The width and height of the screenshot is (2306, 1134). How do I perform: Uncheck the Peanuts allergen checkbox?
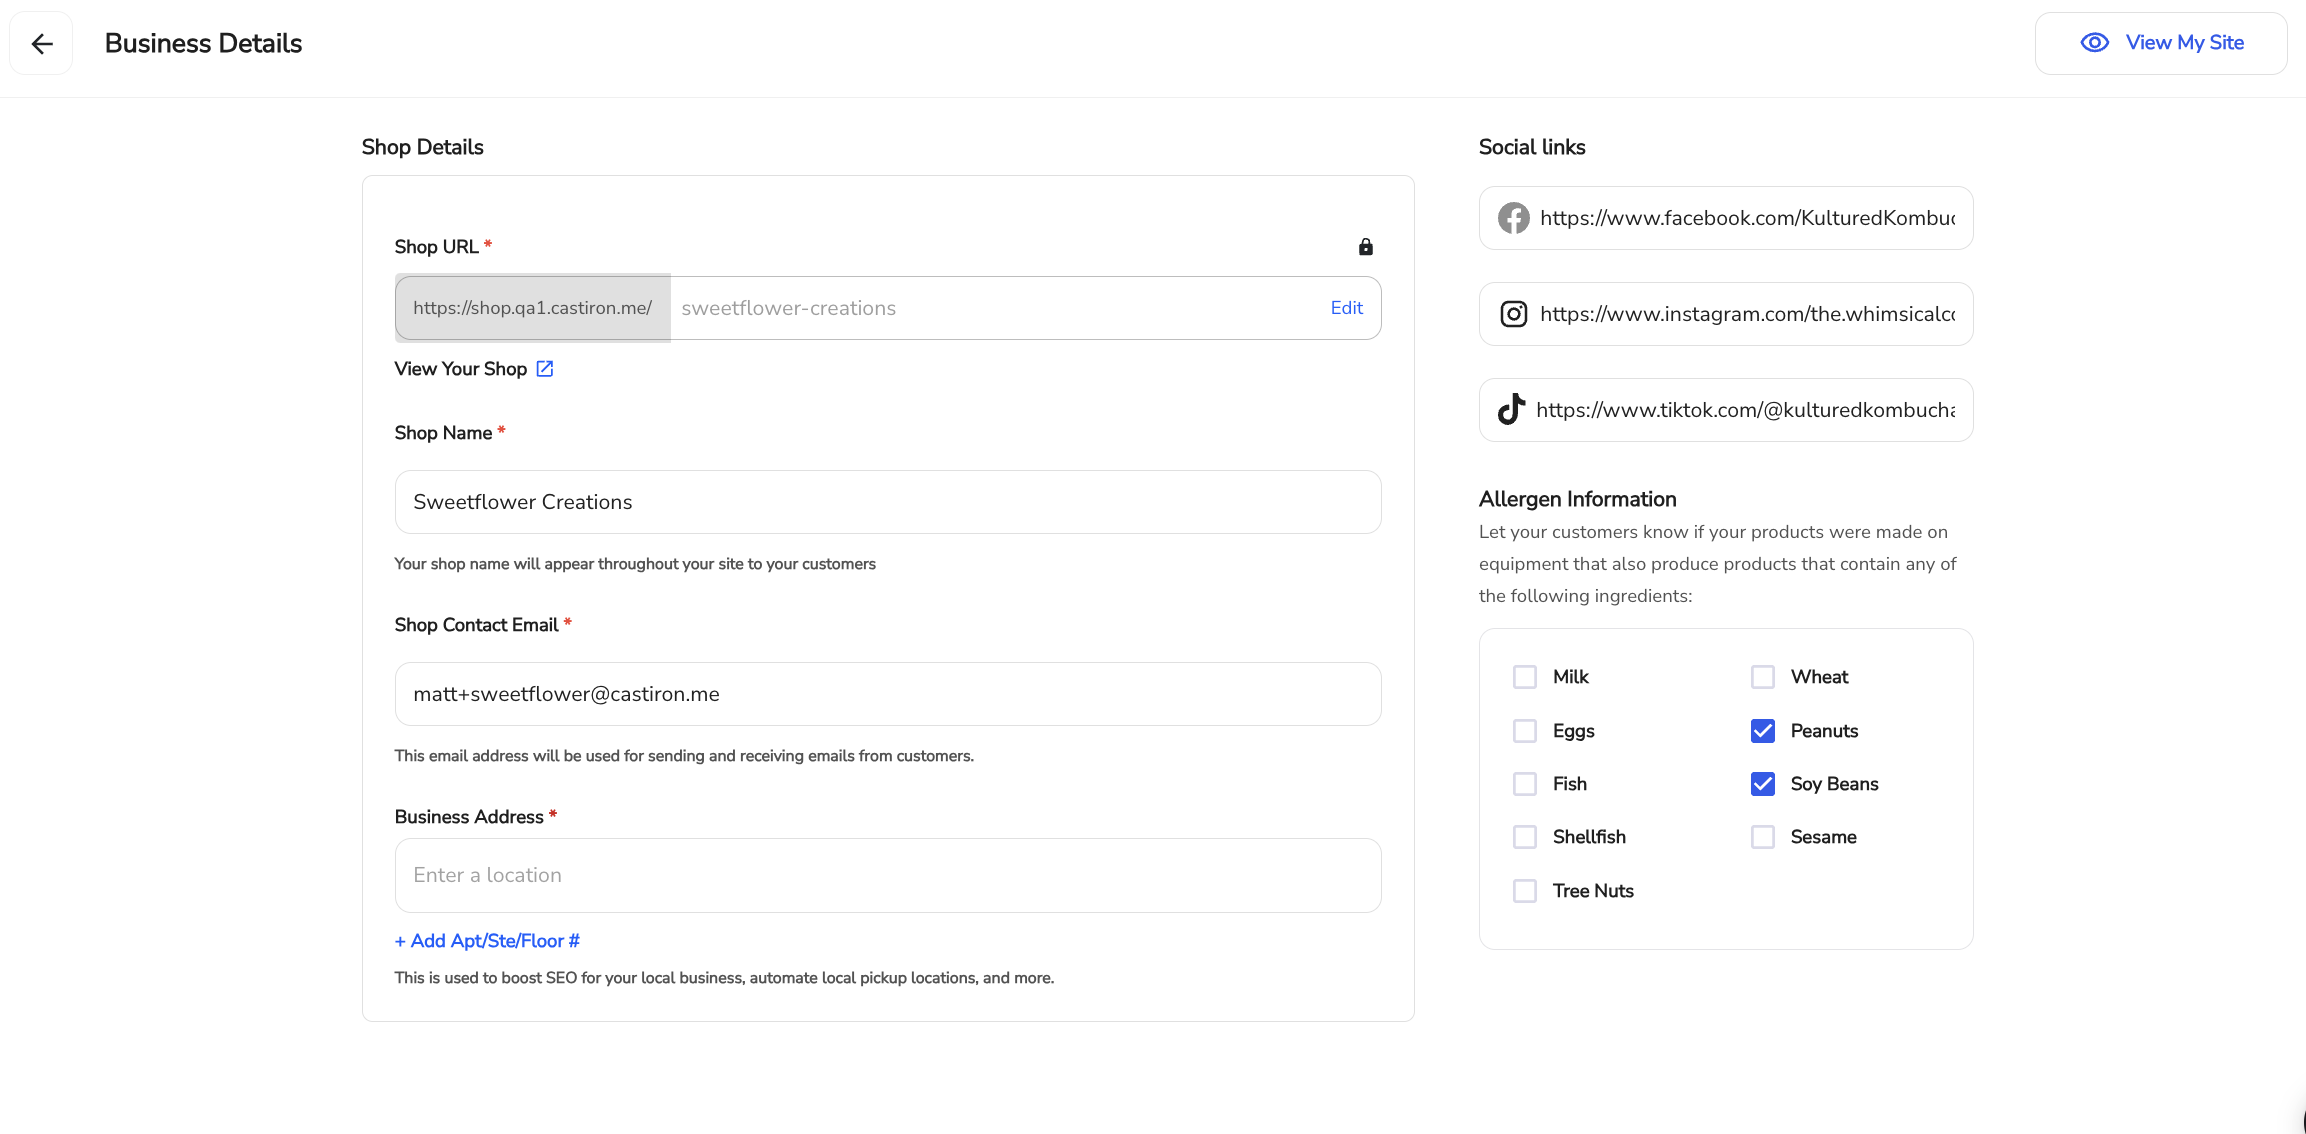1762,731
